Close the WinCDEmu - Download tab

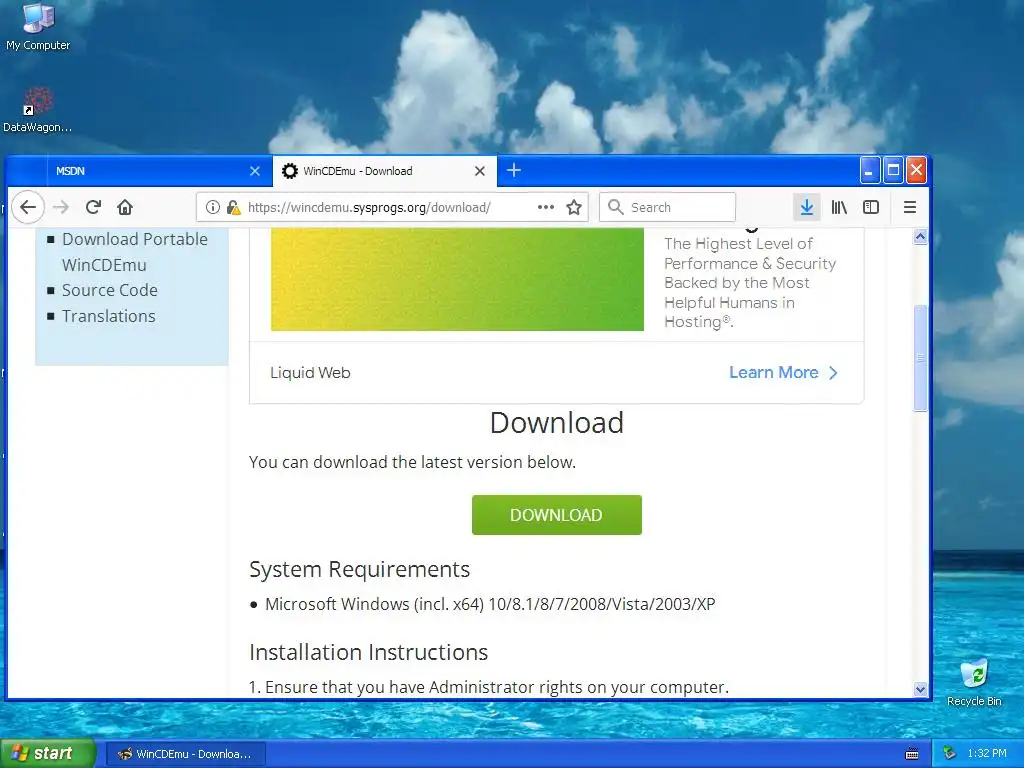pos(479,171)
